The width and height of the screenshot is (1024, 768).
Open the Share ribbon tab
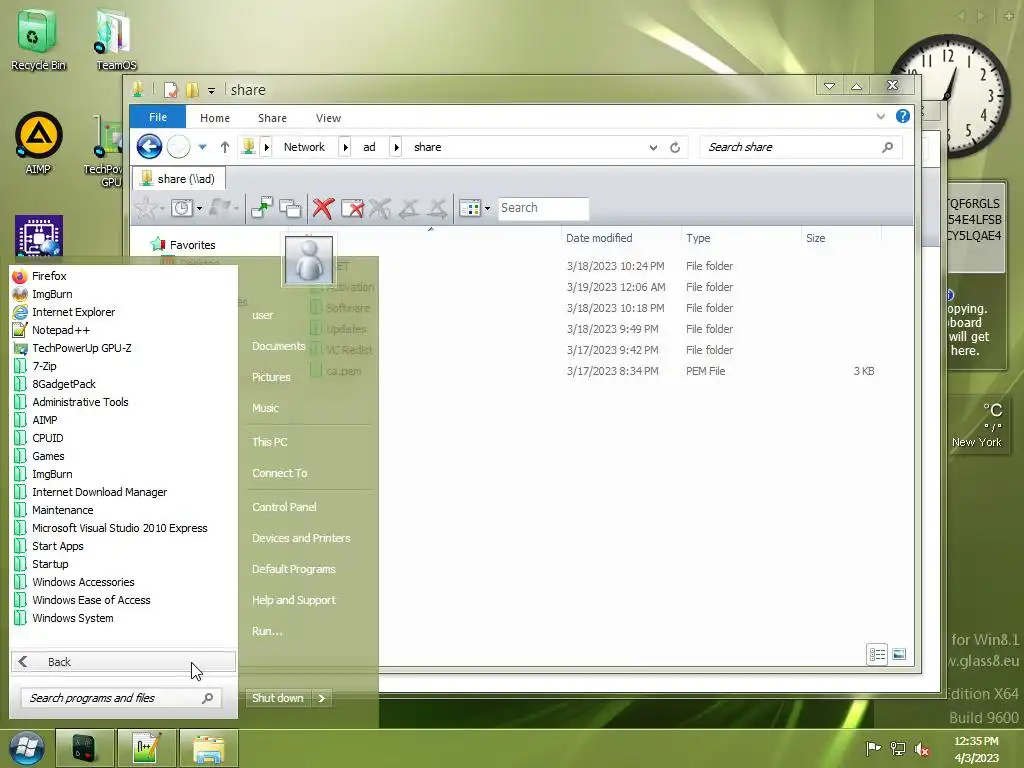(272, 118)
